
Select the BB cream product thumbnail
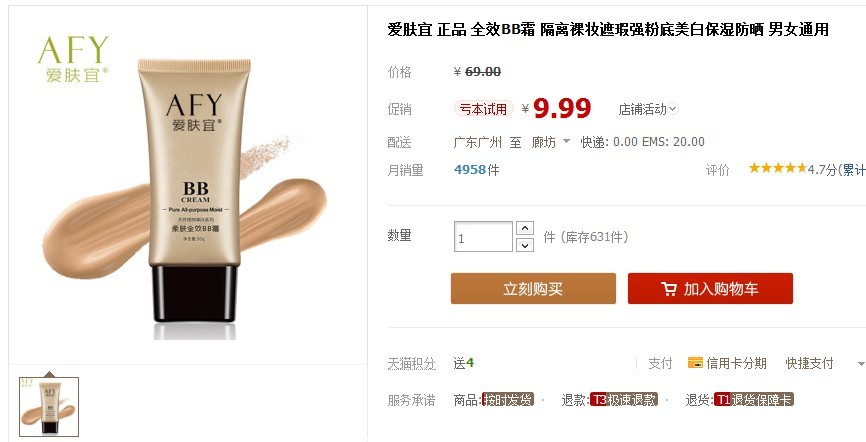(49, 407)
